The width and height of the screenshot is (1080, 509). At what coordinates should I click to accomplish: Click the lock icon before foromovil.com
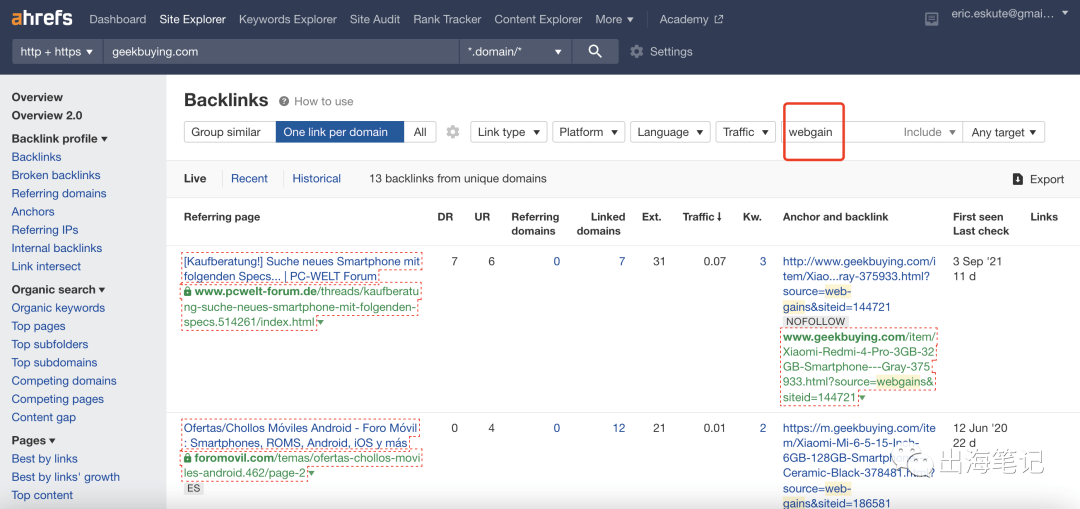coord(187,458)
